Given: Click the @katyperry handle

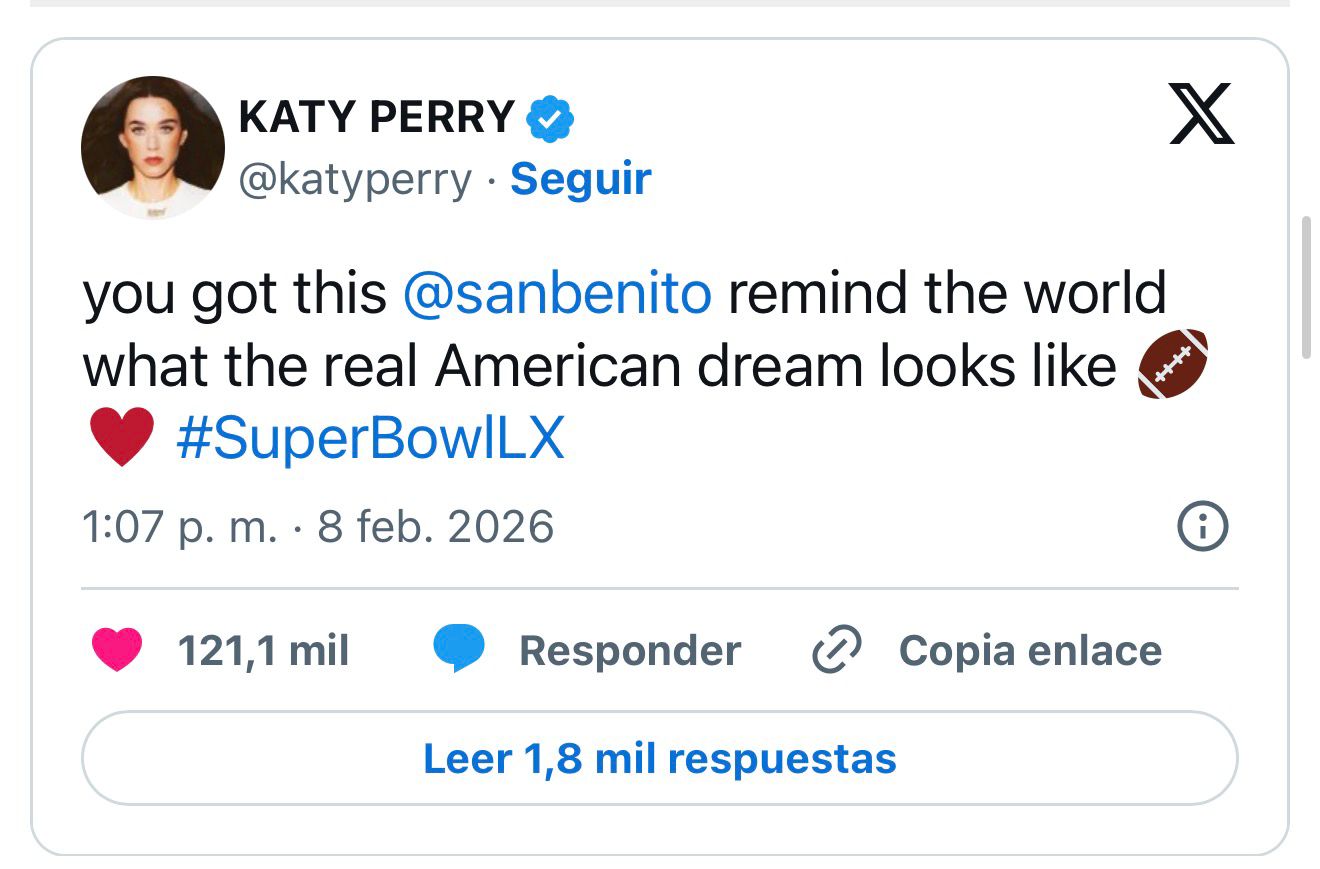Looking at the screenshot, I should [354, 179].
